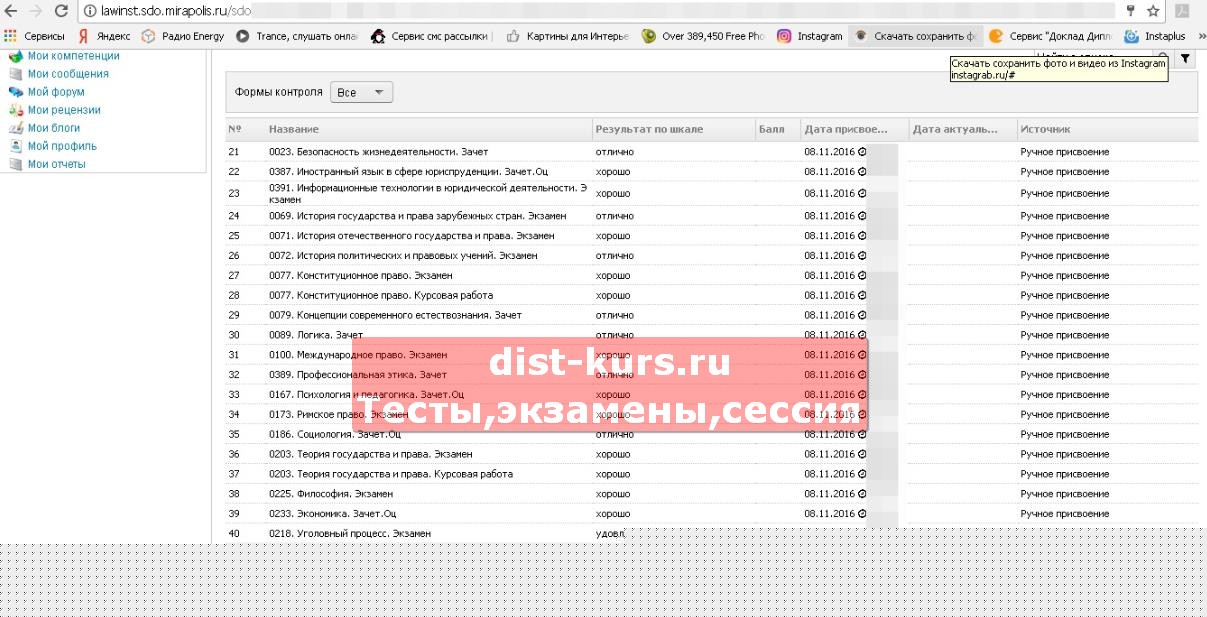Open the Яндекс bookmark

[x=104, y=36]
